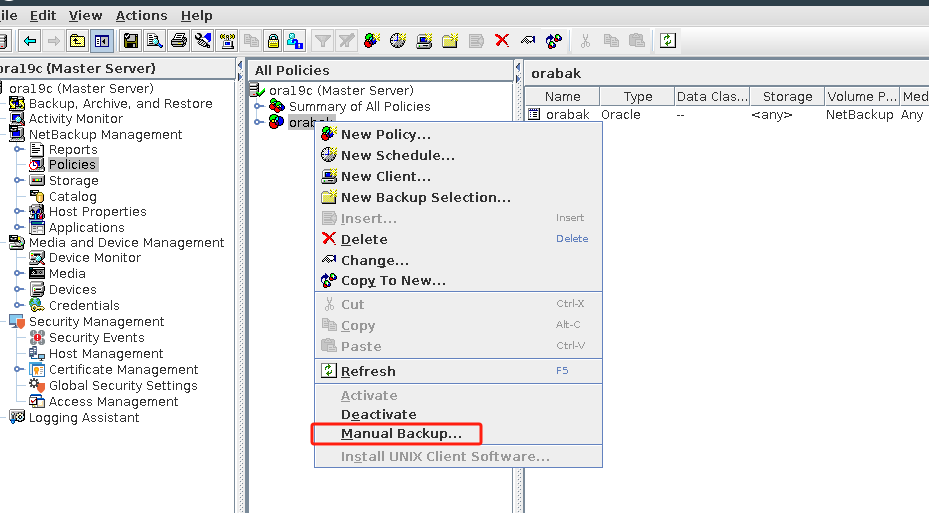Click the back arrow toolbar icon
This screenshot has height=513, width=929.
tap(30, 41)
